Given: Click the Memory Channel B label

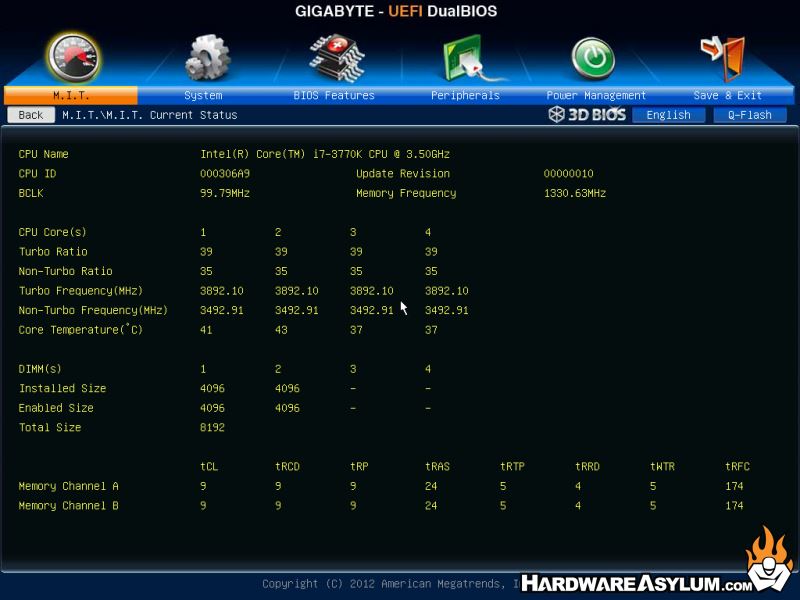Looking at the screenshot, I should tap(68, 506).
